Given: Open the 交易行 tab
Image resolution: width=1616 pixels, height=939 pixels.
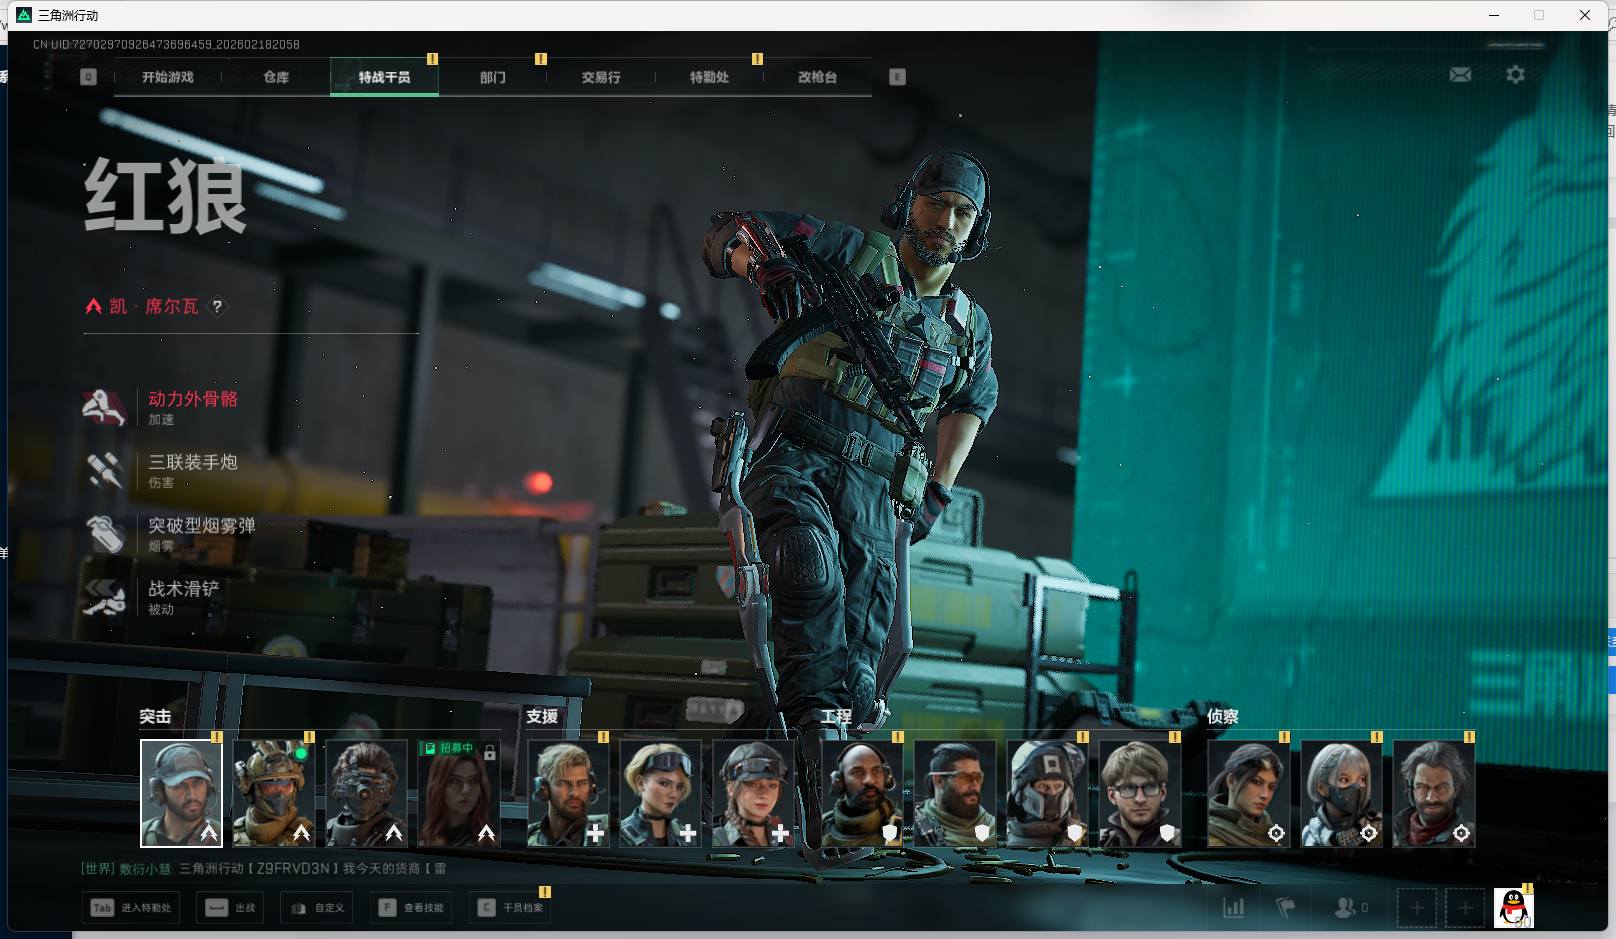Looking at the screenshot, I should (x=601, y=77).
